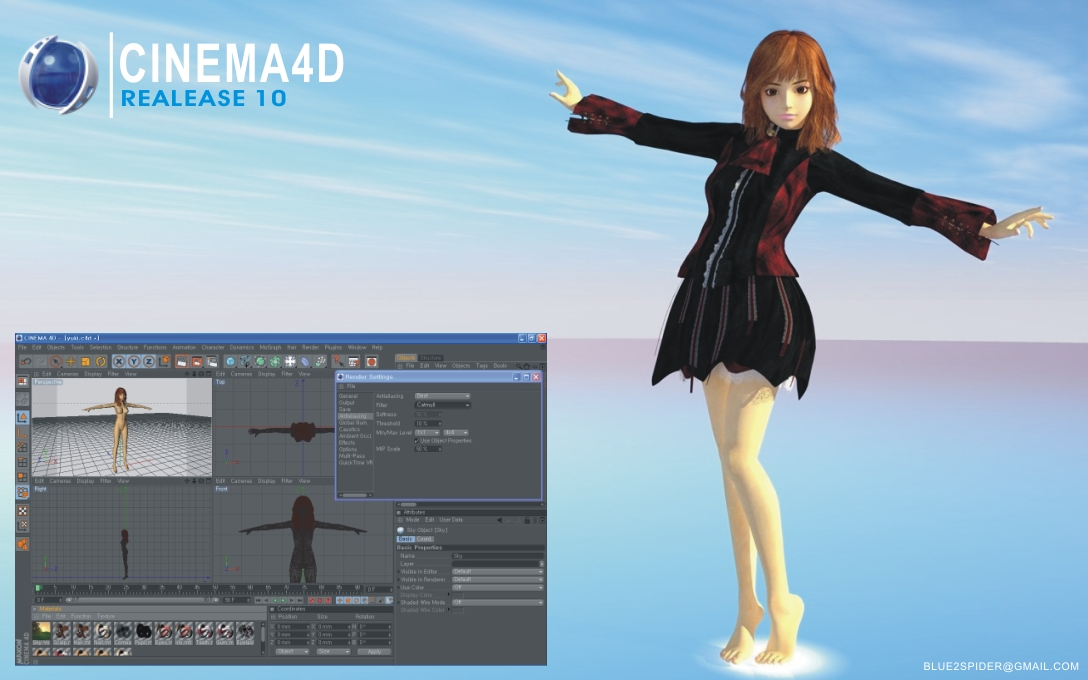Open the spline objects icon

246,362
